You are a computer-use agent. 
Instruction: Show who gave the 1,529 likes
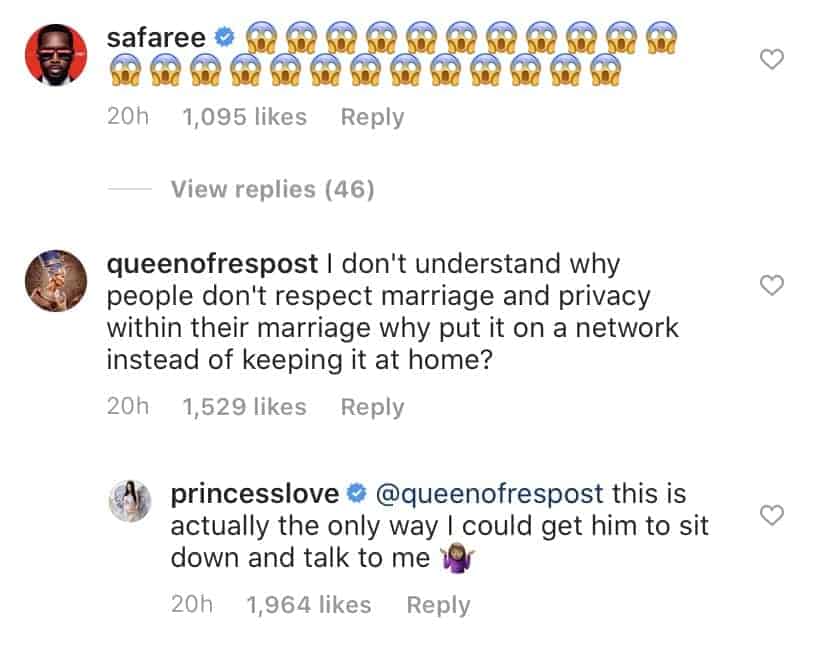click(244, 407)
